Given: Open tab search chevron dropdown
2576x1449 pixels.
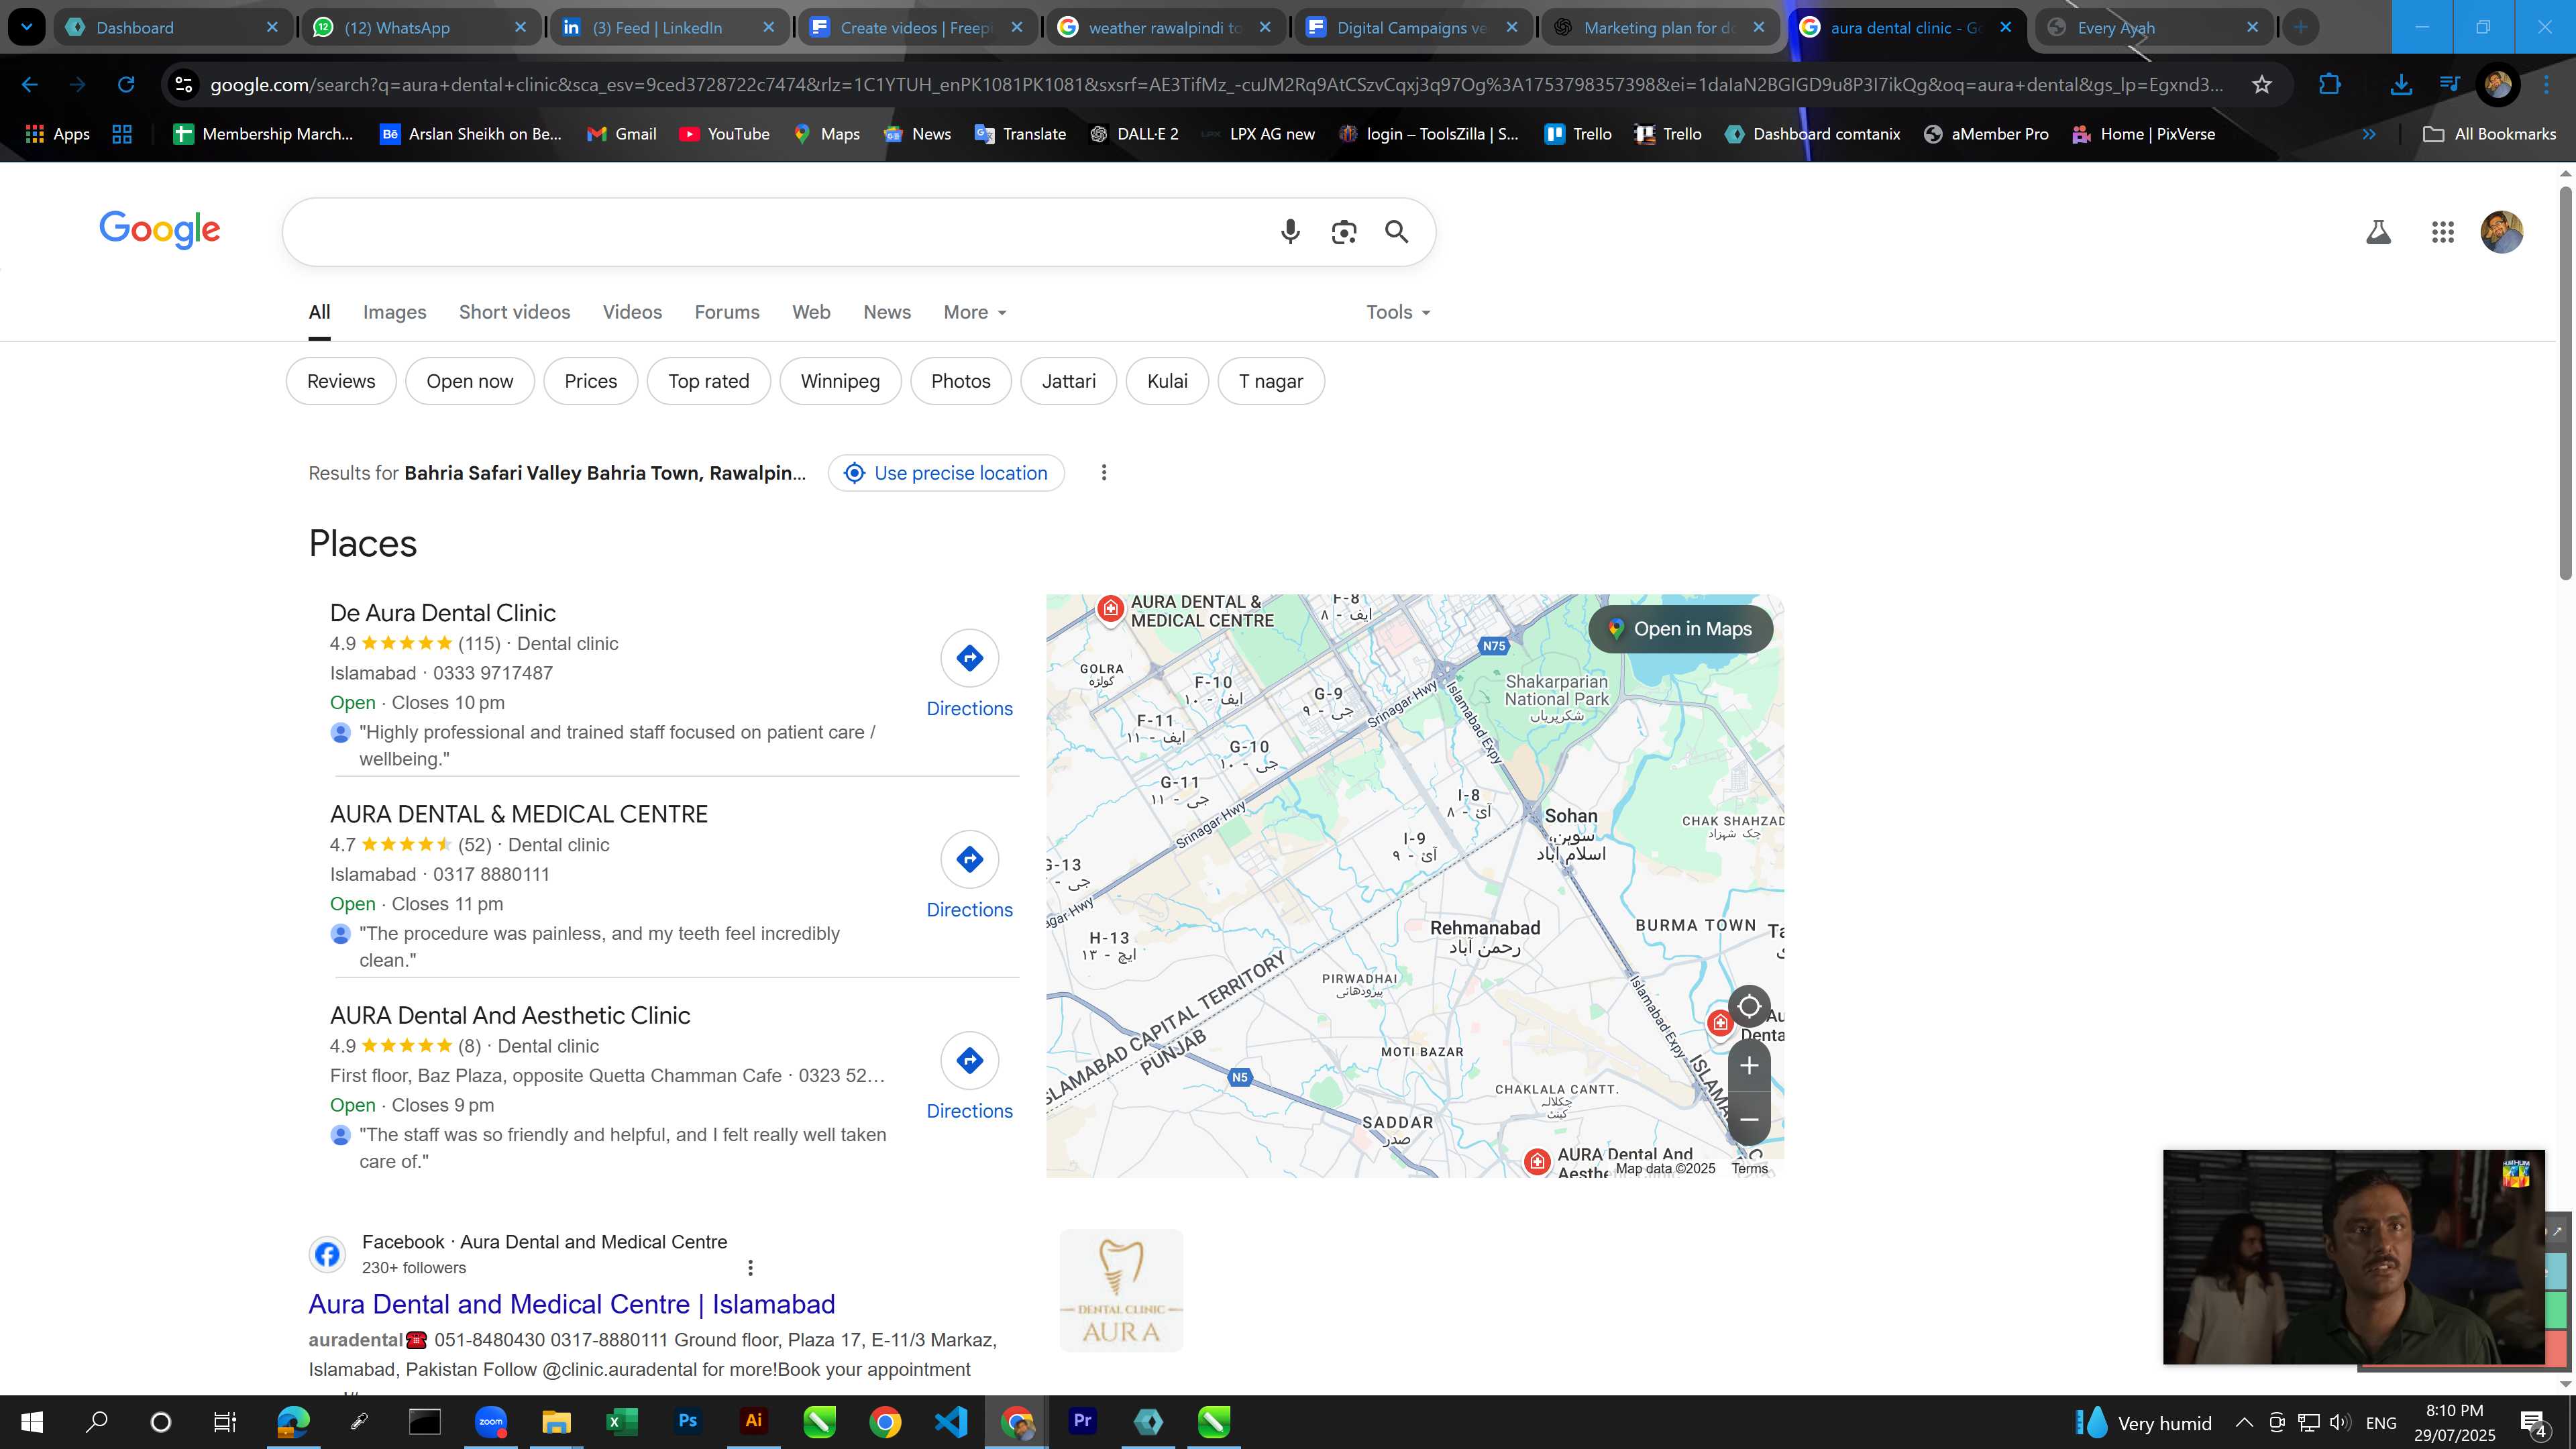Looking at the screenshot, I should [27, 27].
